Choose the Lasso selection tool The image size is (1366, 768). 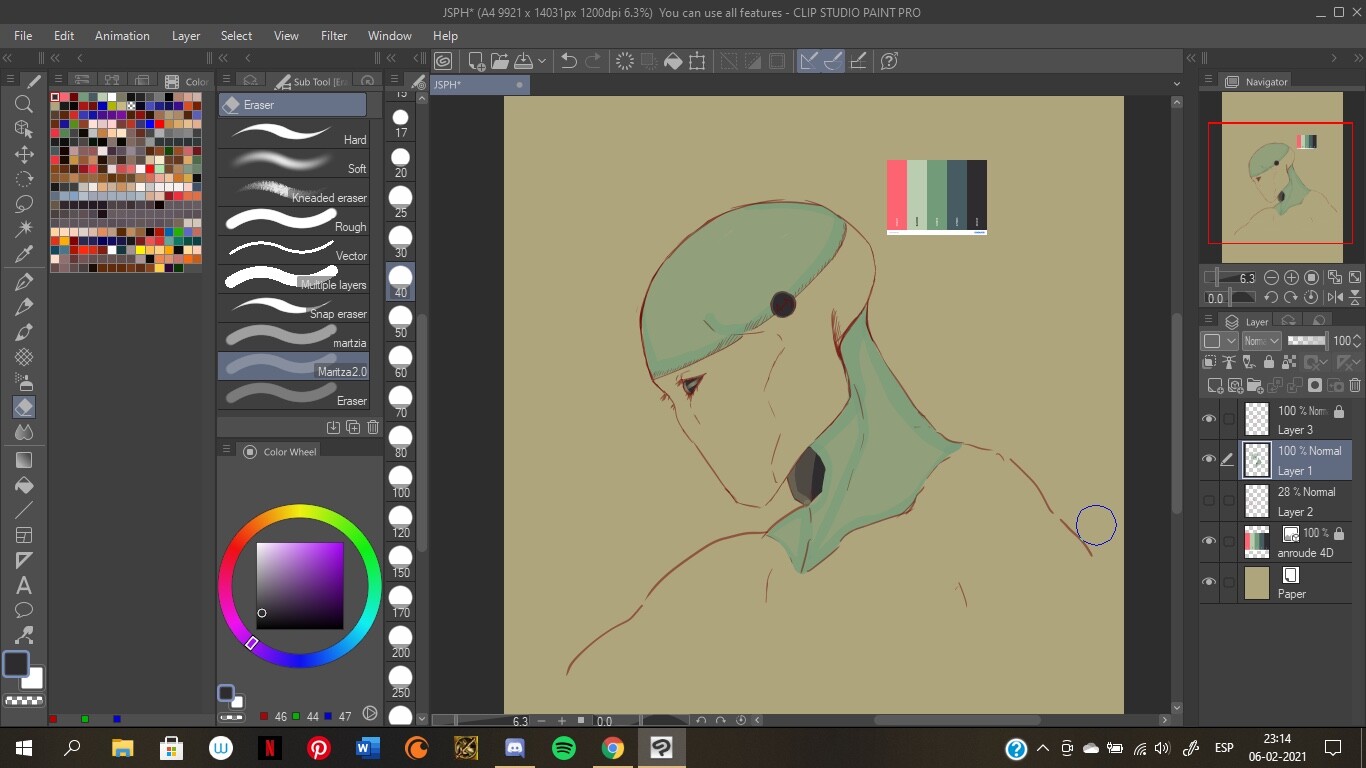pyautogui.click(x=24, y=204)
